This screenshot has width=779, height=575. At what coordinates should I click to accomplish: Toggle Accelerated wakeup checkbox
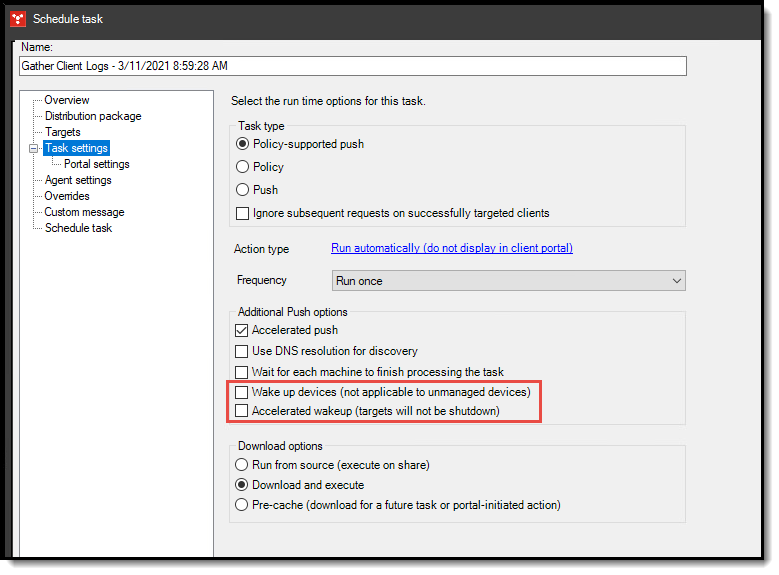pyautogui.click(x=242, y=411)
